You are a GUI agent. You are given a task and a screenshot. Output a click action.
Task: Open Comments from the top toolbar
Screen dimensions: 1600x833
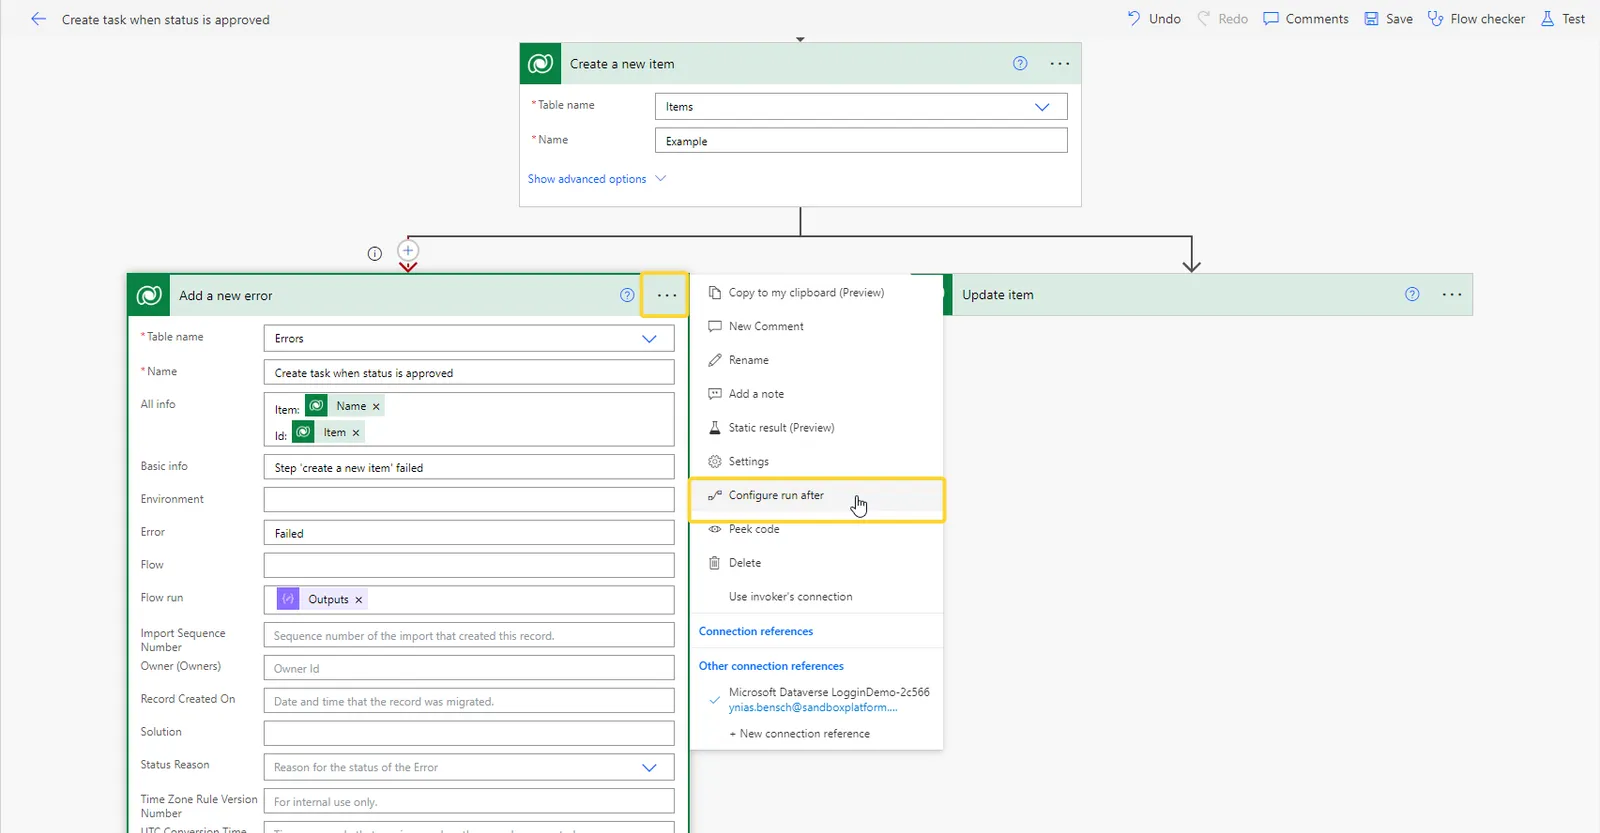click(1306, 19)
